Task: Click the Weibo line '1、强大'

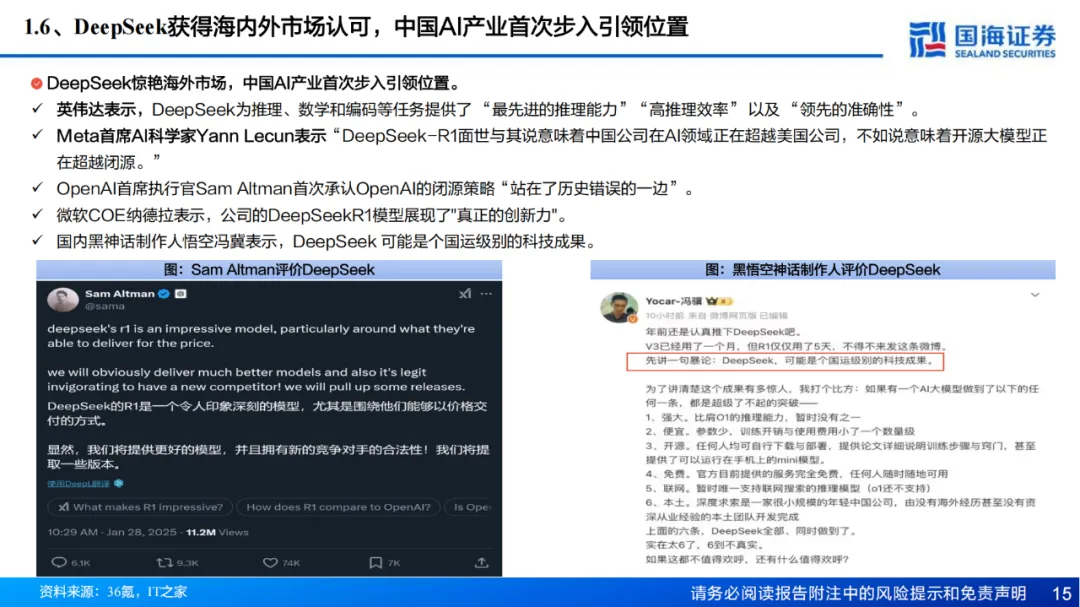Action: [753, 417]
